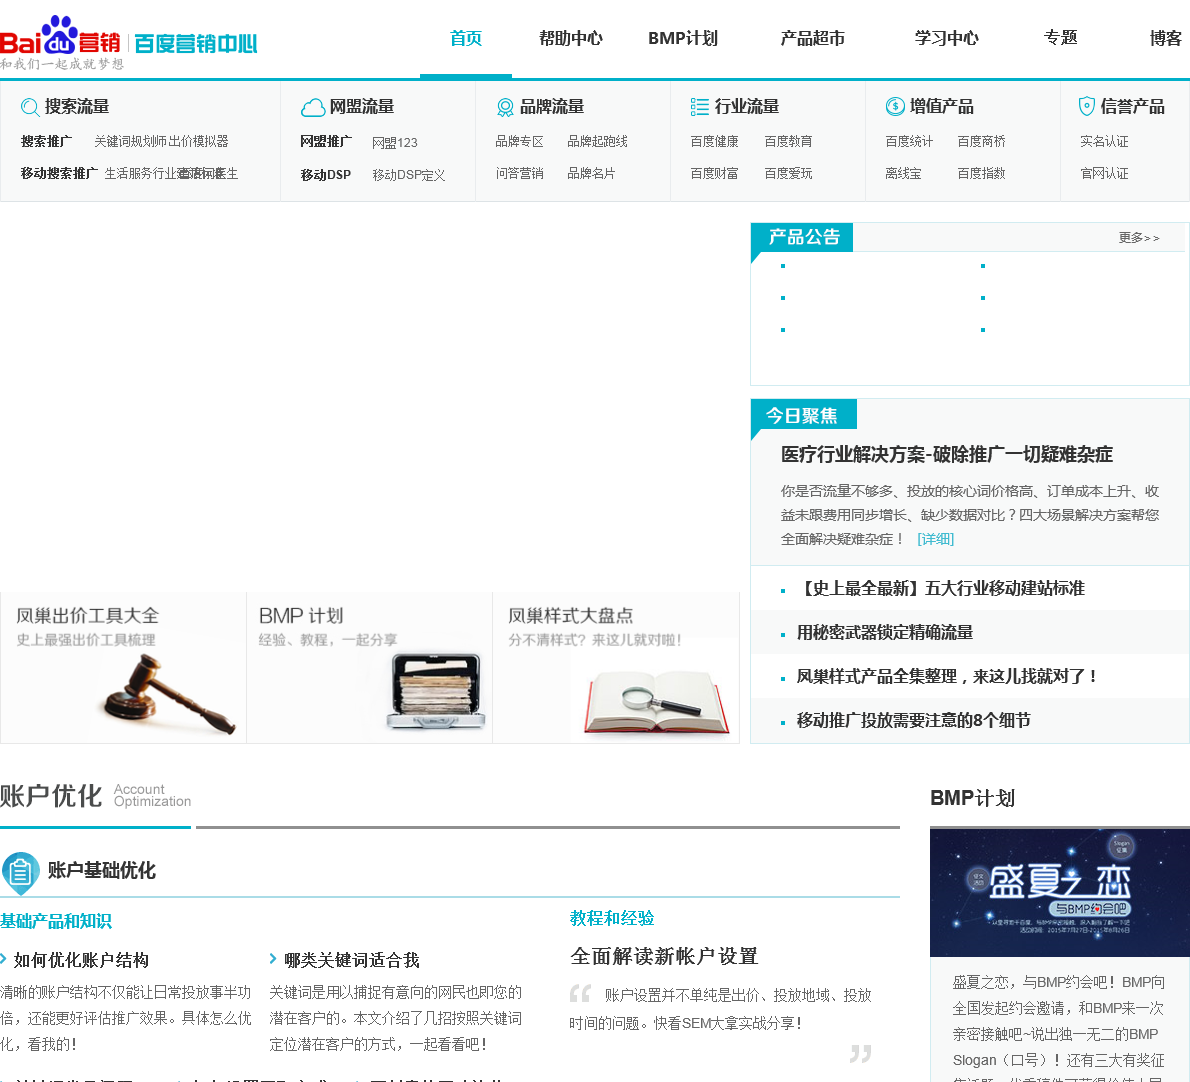Open 五大行业移动建站标准 article

[941, 588]
